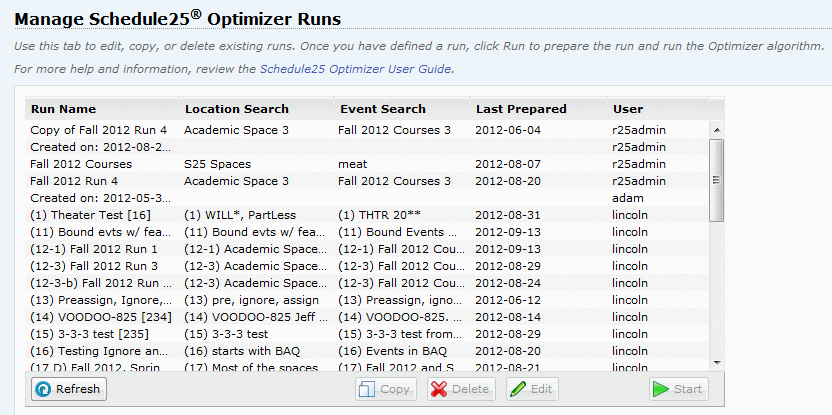The image size is (832, 415).
Task: Click the (16) starts with BAQ location cell
Action: point(242,351)
